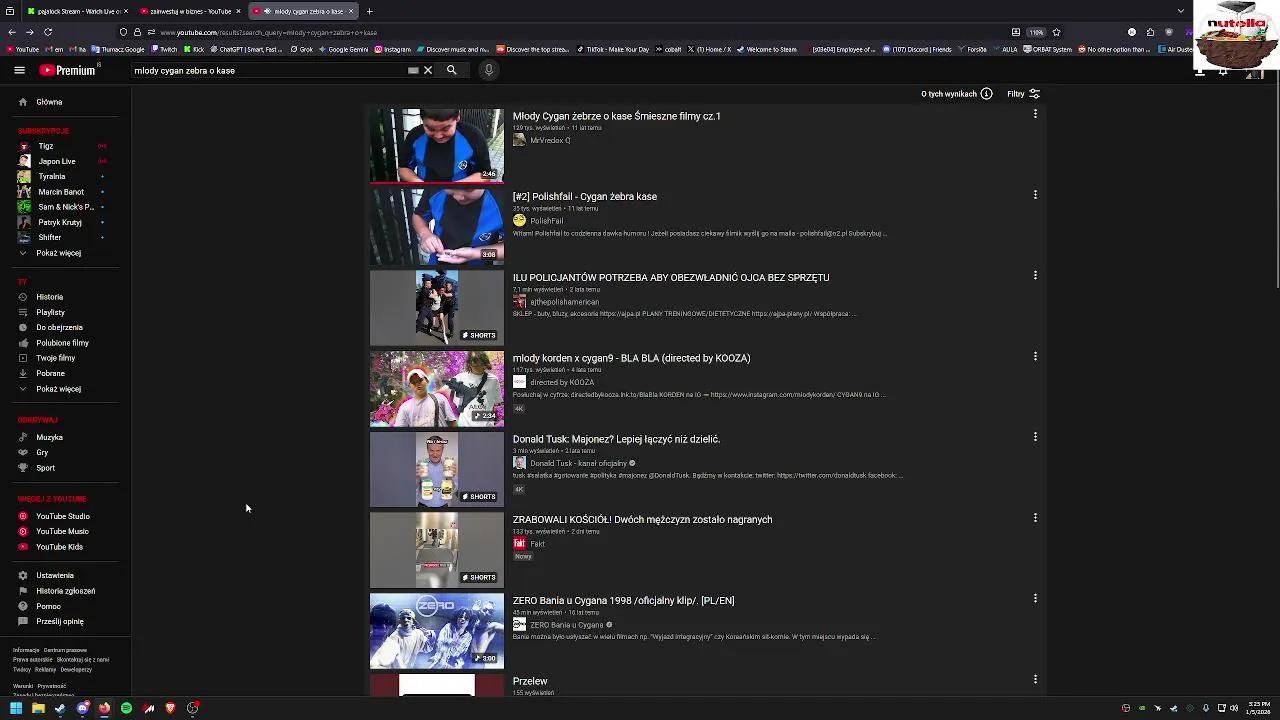Open more options for 'ZRABOWALI KOŚCIÓŁ' video

click(x=1035, y=518)
